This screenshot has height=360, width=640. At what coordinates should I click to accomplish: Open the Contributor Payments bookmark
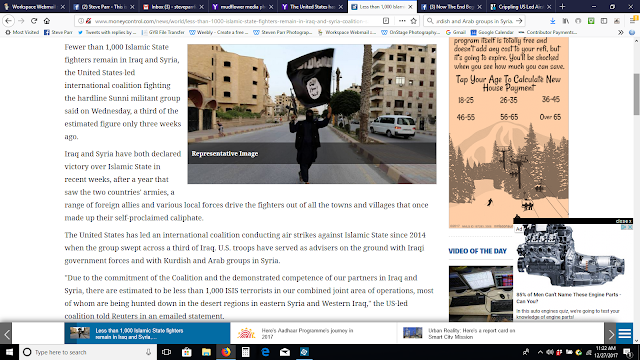pyautogui.click(x=547, y=32)
